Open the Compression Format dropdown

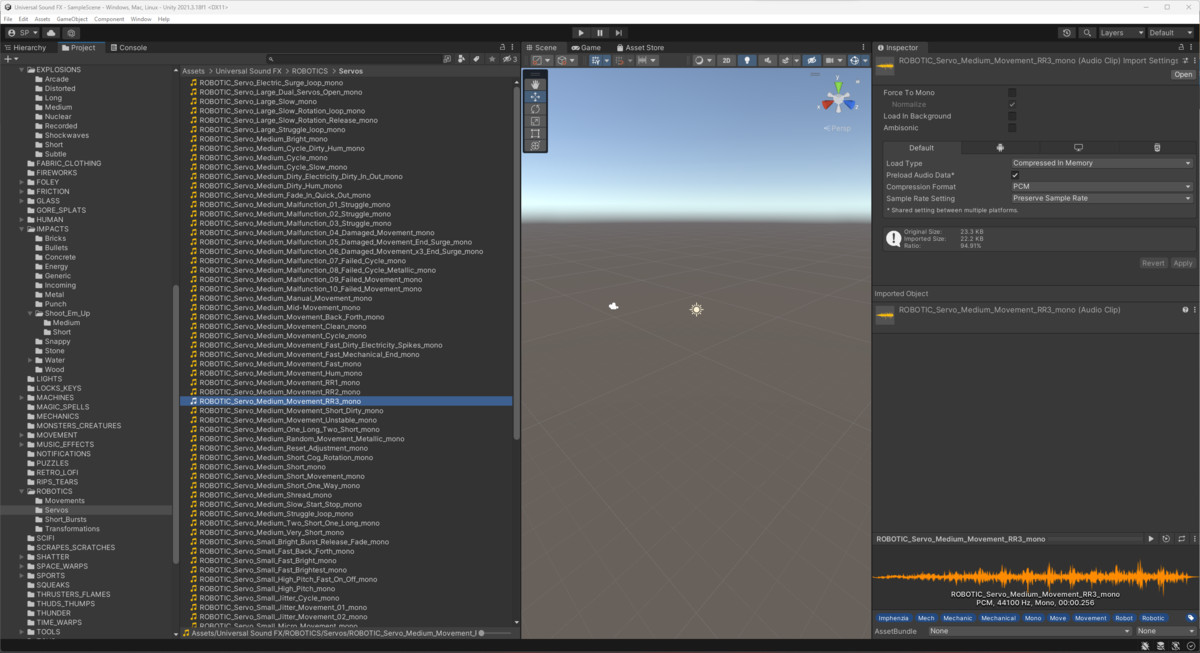(1102, 187)
